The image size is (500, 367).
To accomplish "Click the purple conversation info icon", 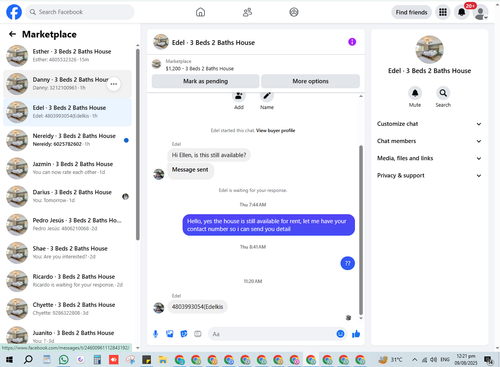I will pyautogui.click(x=352, y=42).
